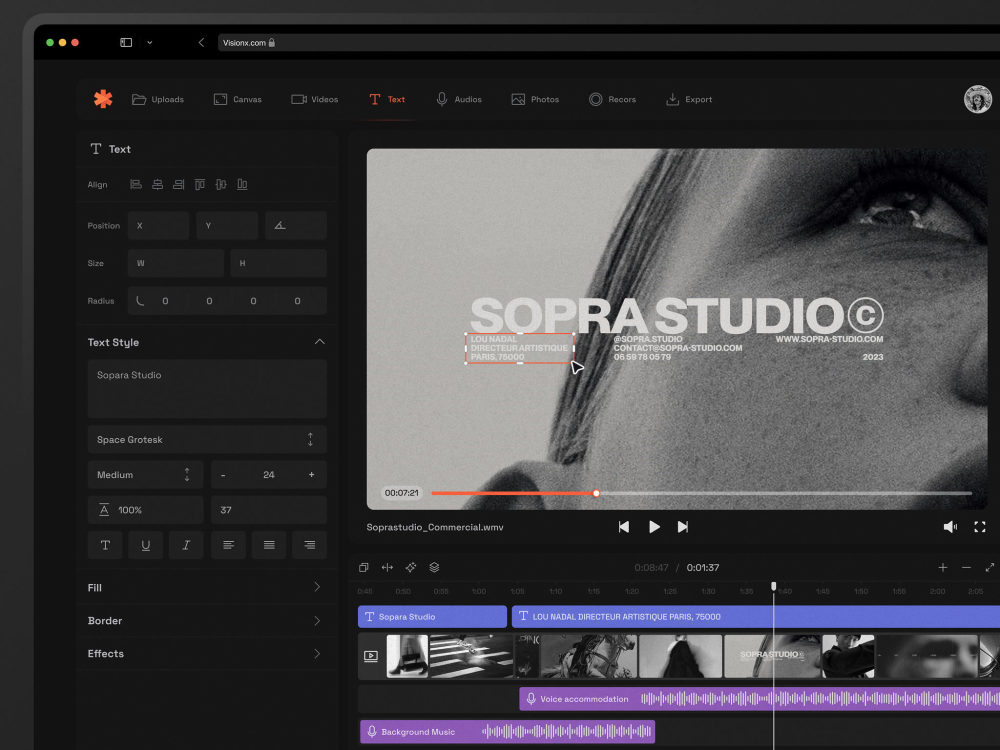Zoom out the timeline with minus

click(966, 568)
